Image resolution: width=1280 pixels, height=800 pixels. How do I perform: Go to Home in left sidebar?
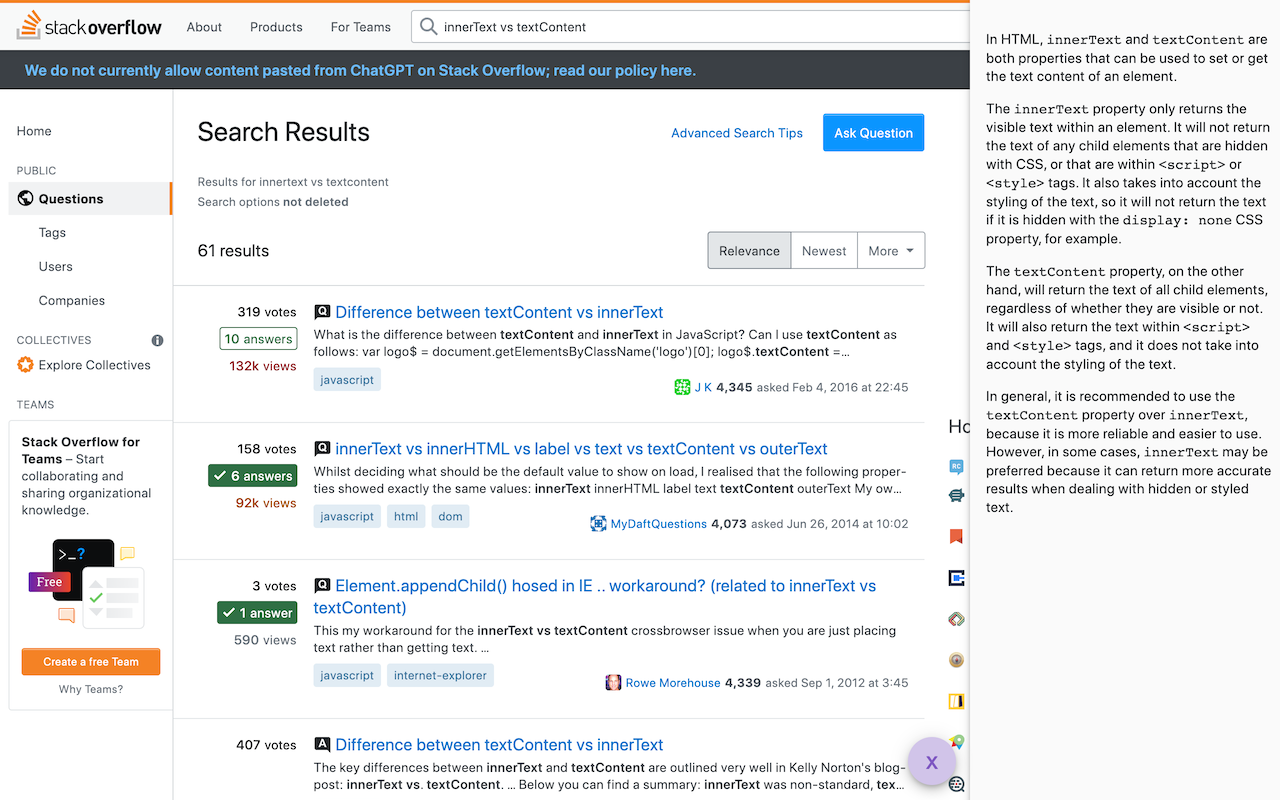tap(34, 131)
